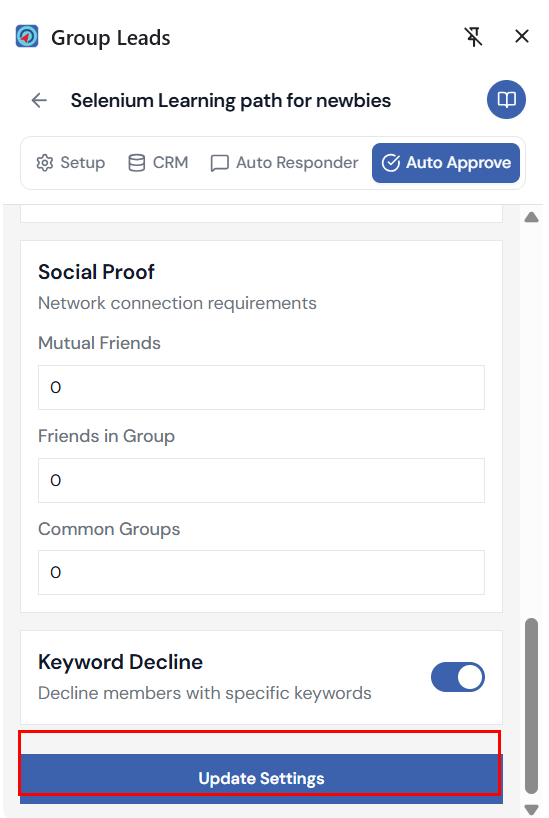Click the scrollbar down arrow
Image resolution: width=549 pixels, height=818 pixels.
coord(531,810)
